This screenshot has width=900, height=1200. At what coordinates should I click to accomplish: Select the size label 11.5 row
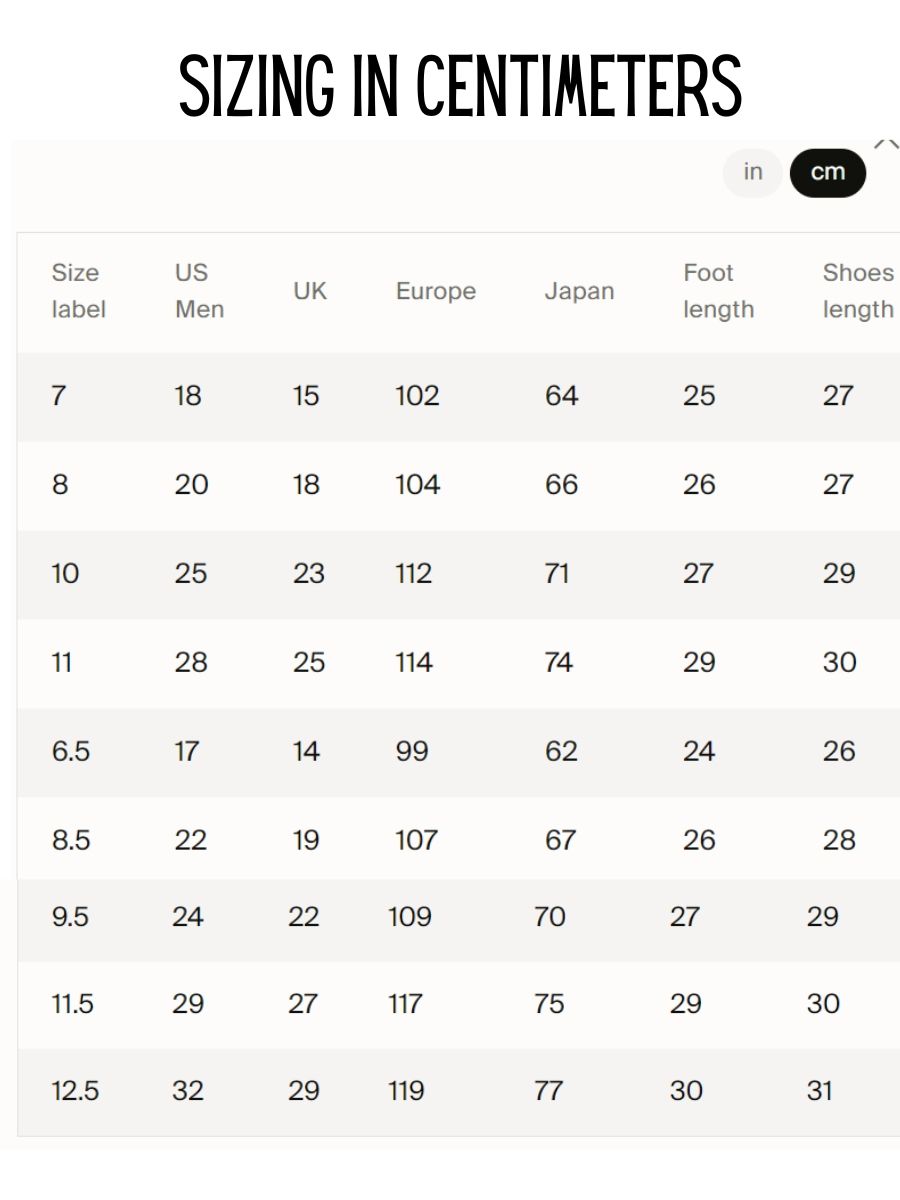pyautogui.click(x=458, y=1004)
